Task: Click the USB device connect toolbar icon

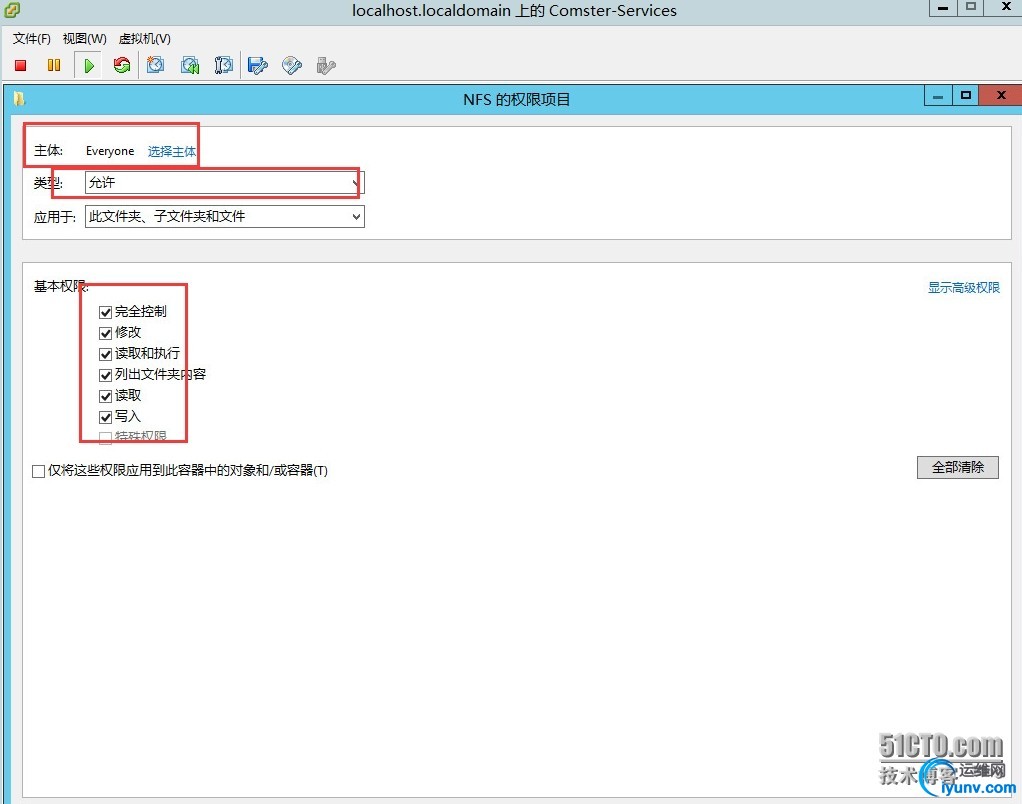Action: pyautogui.click(x=326, y=65)
